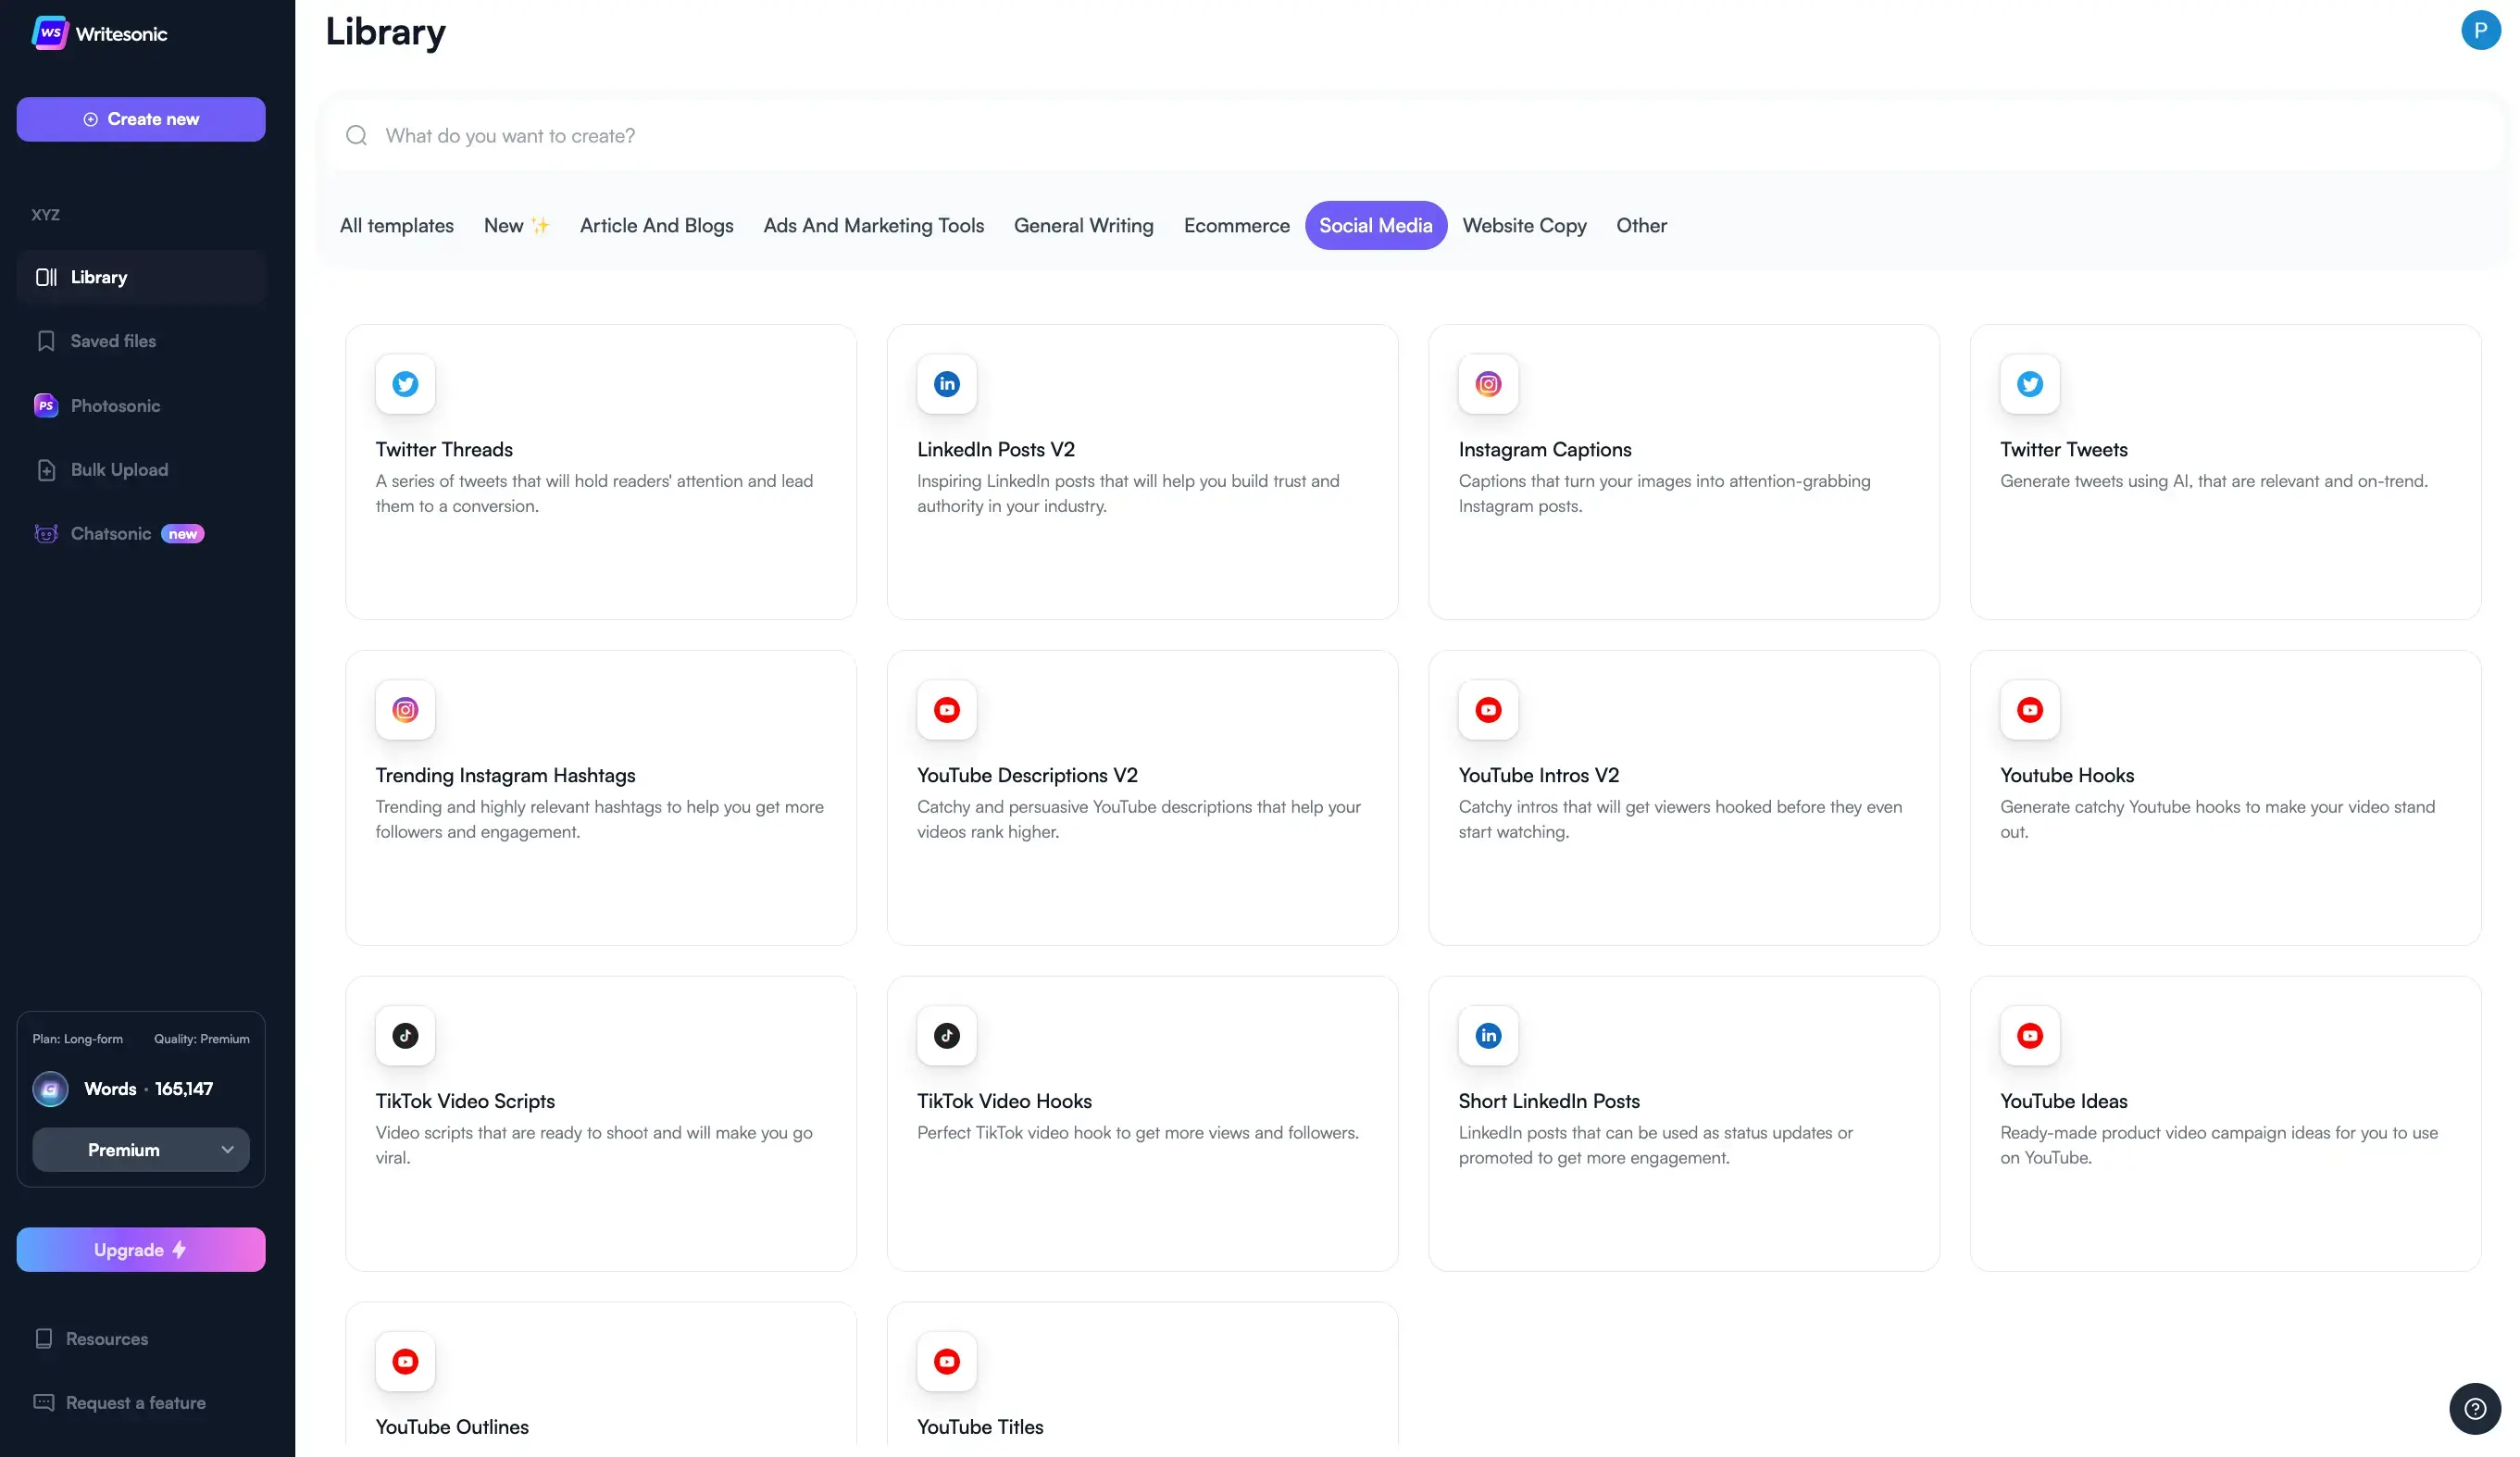The height and width of the screenshot is (1457, 2520).
Task: Click the LinkedIn Posts V2 icon
Action: 946,384
